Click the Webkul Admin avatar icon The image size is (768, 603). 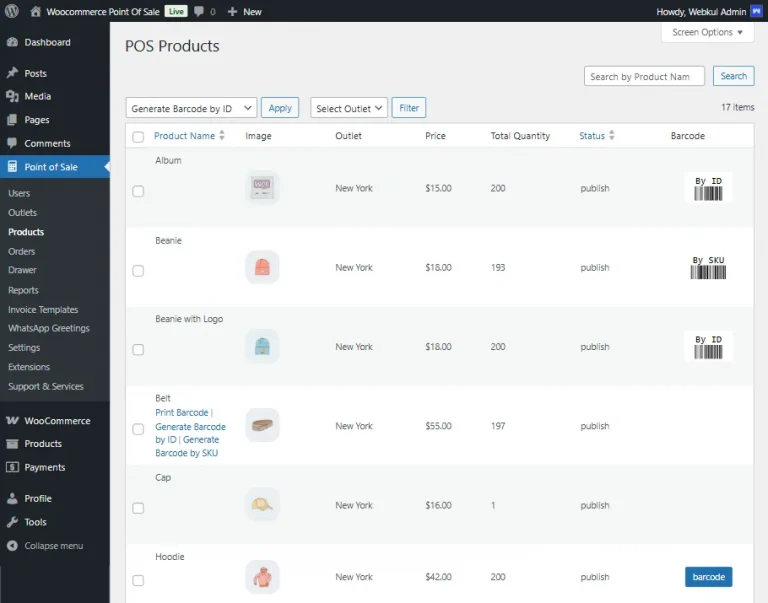(x=757, y=11)
